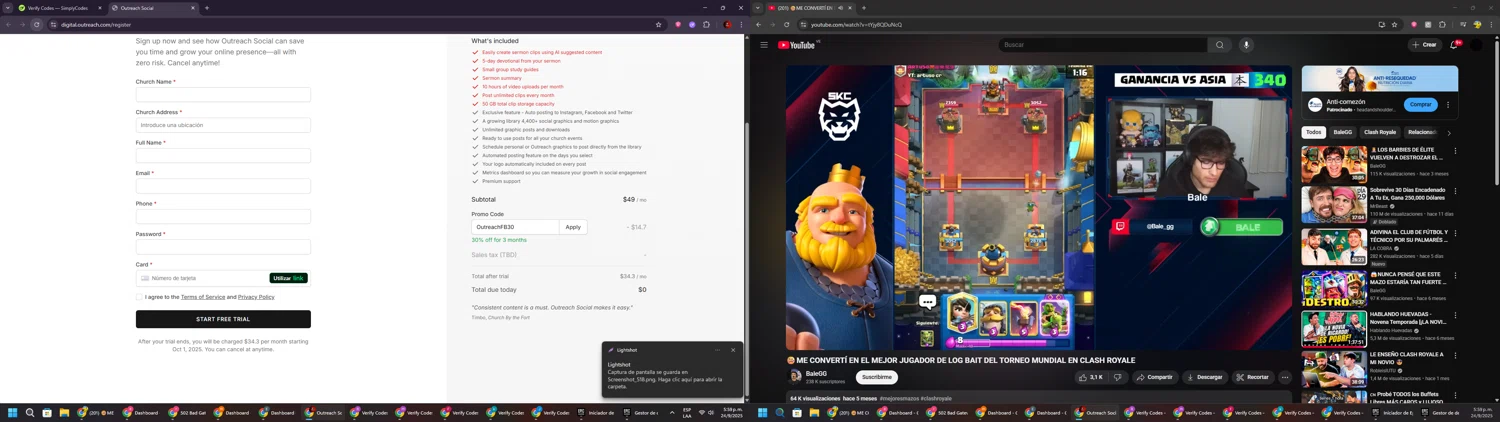Viewport: 1500px width, 422px height.
Task: Click YouTube search magnifier button
Action: pyautogui.click(x=1219, y=45)
